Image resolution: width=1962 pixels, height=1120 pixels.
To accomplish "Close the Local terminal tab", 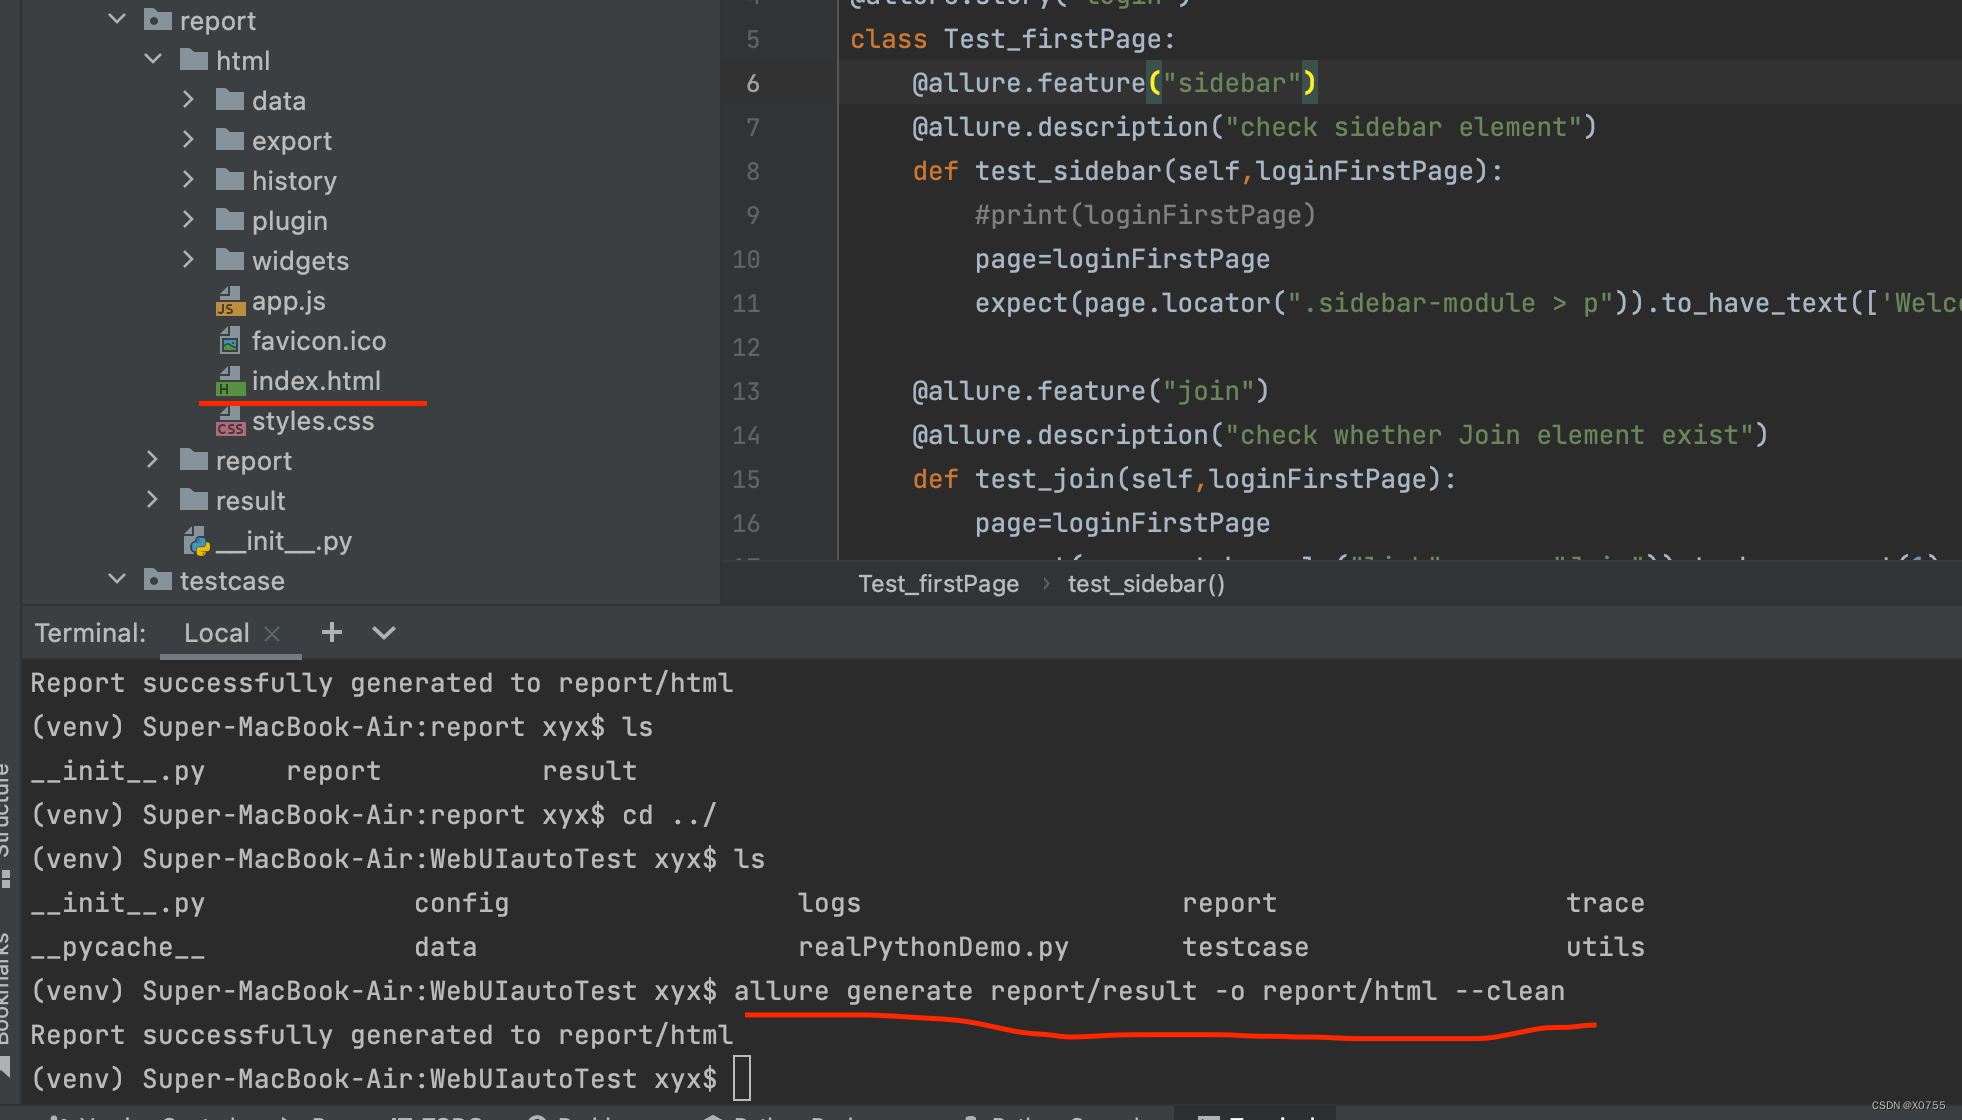I will [x=272, y=633].
